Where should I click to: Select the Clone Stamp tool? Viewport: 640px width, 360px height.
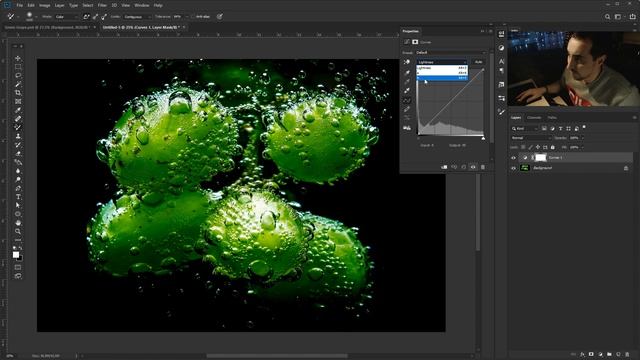click(18, 136)
